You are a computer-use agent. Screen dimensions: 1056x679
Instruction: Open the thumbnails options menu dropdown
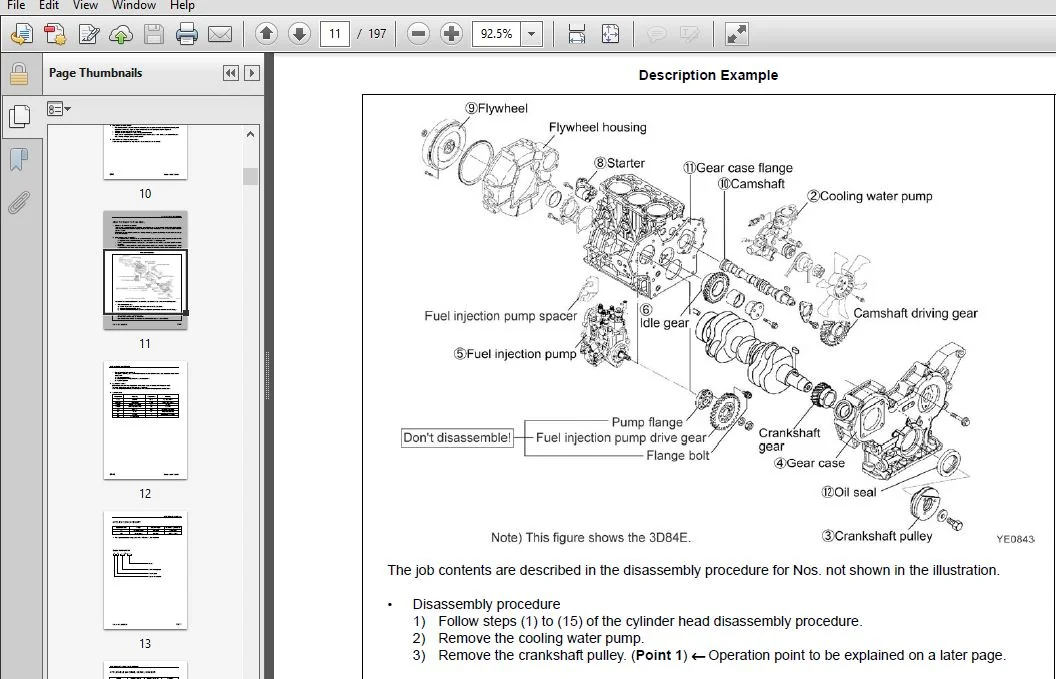point(59,108)
